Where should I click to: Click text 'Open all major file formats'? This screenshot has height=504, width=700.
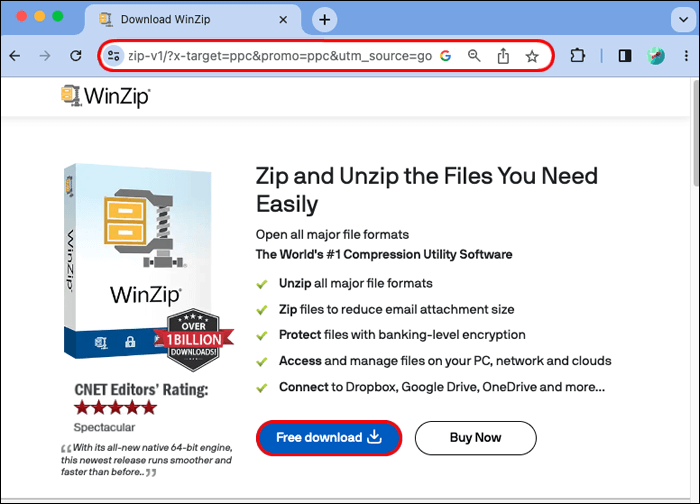(332, 235)
